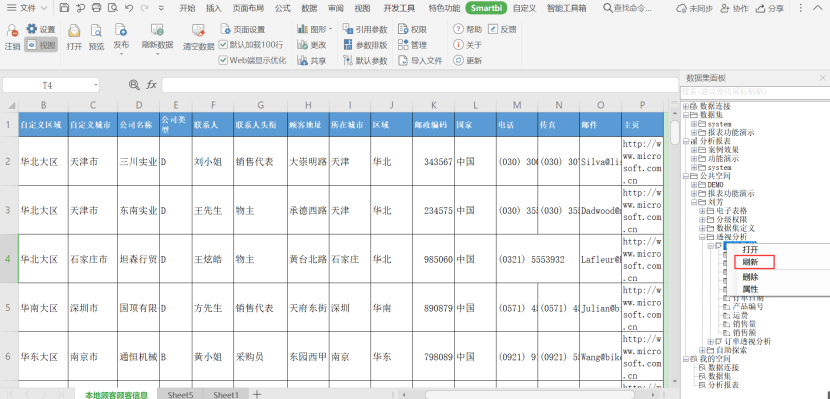The width and height of the screenshot is (830, 399).
Task: Open quick access toolbar customize dropdown
Action: tap(161, 8)
